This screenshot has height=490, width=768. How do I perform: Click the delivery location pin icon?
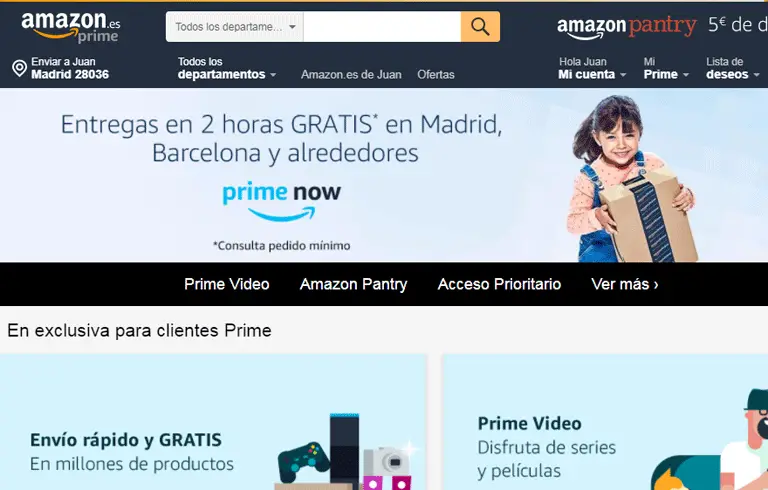click(19, 68)
